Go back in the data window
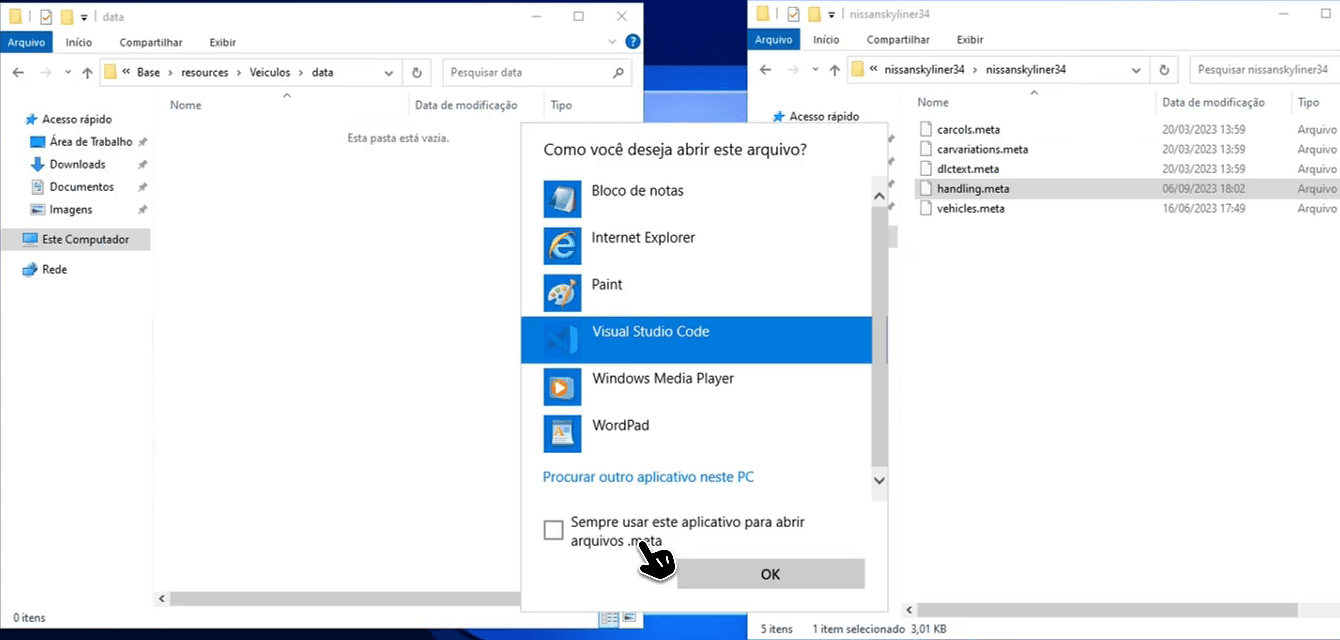Viewport: 1340px width, 640px height. pyautogui.click(x=18, y=73)
